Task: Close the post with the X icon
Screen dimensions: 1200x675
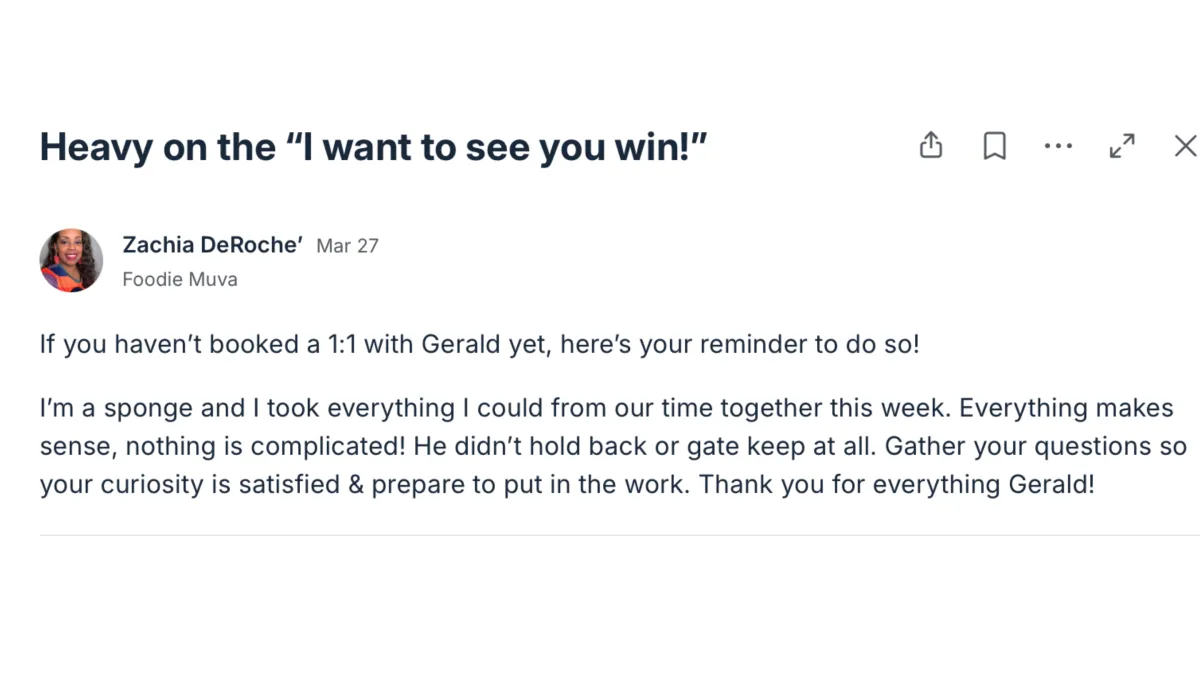Action: pos(1185,146)
